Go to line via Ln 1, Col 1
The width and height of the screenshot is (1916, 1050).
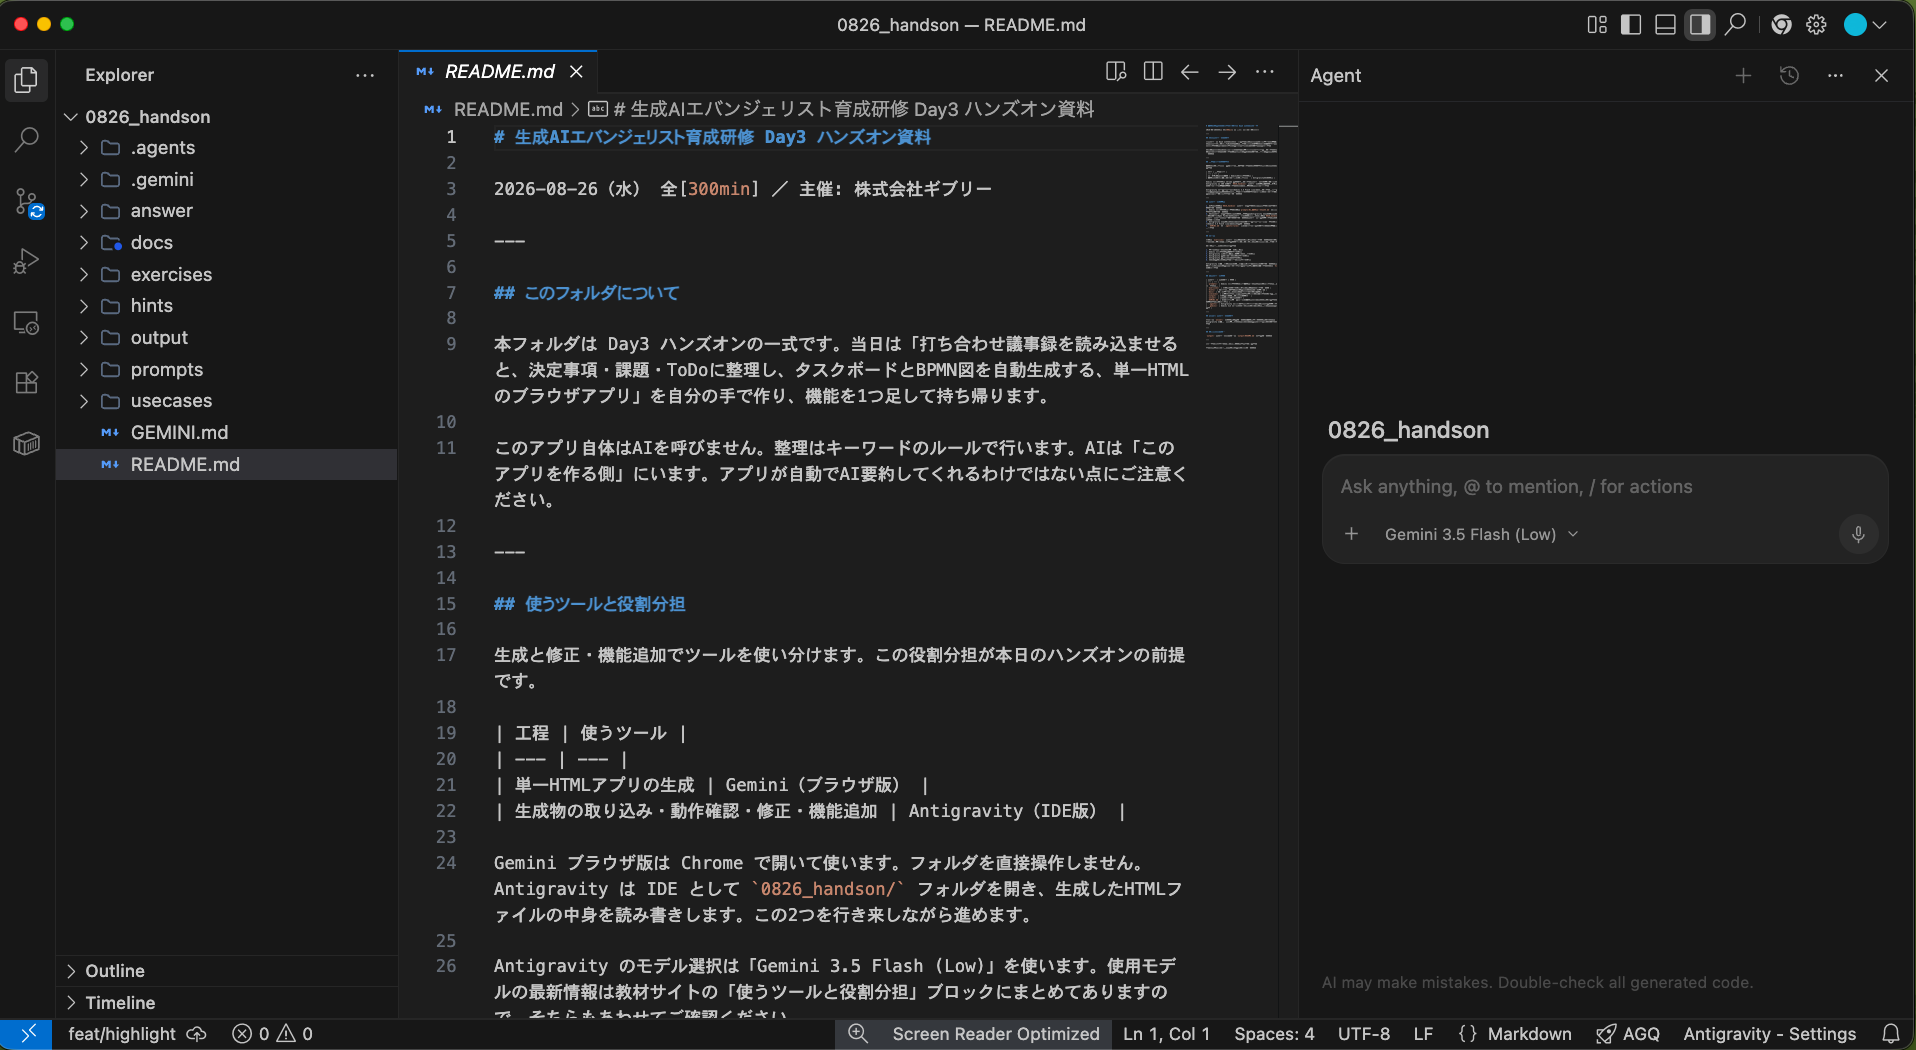tap(1166, 1034)
